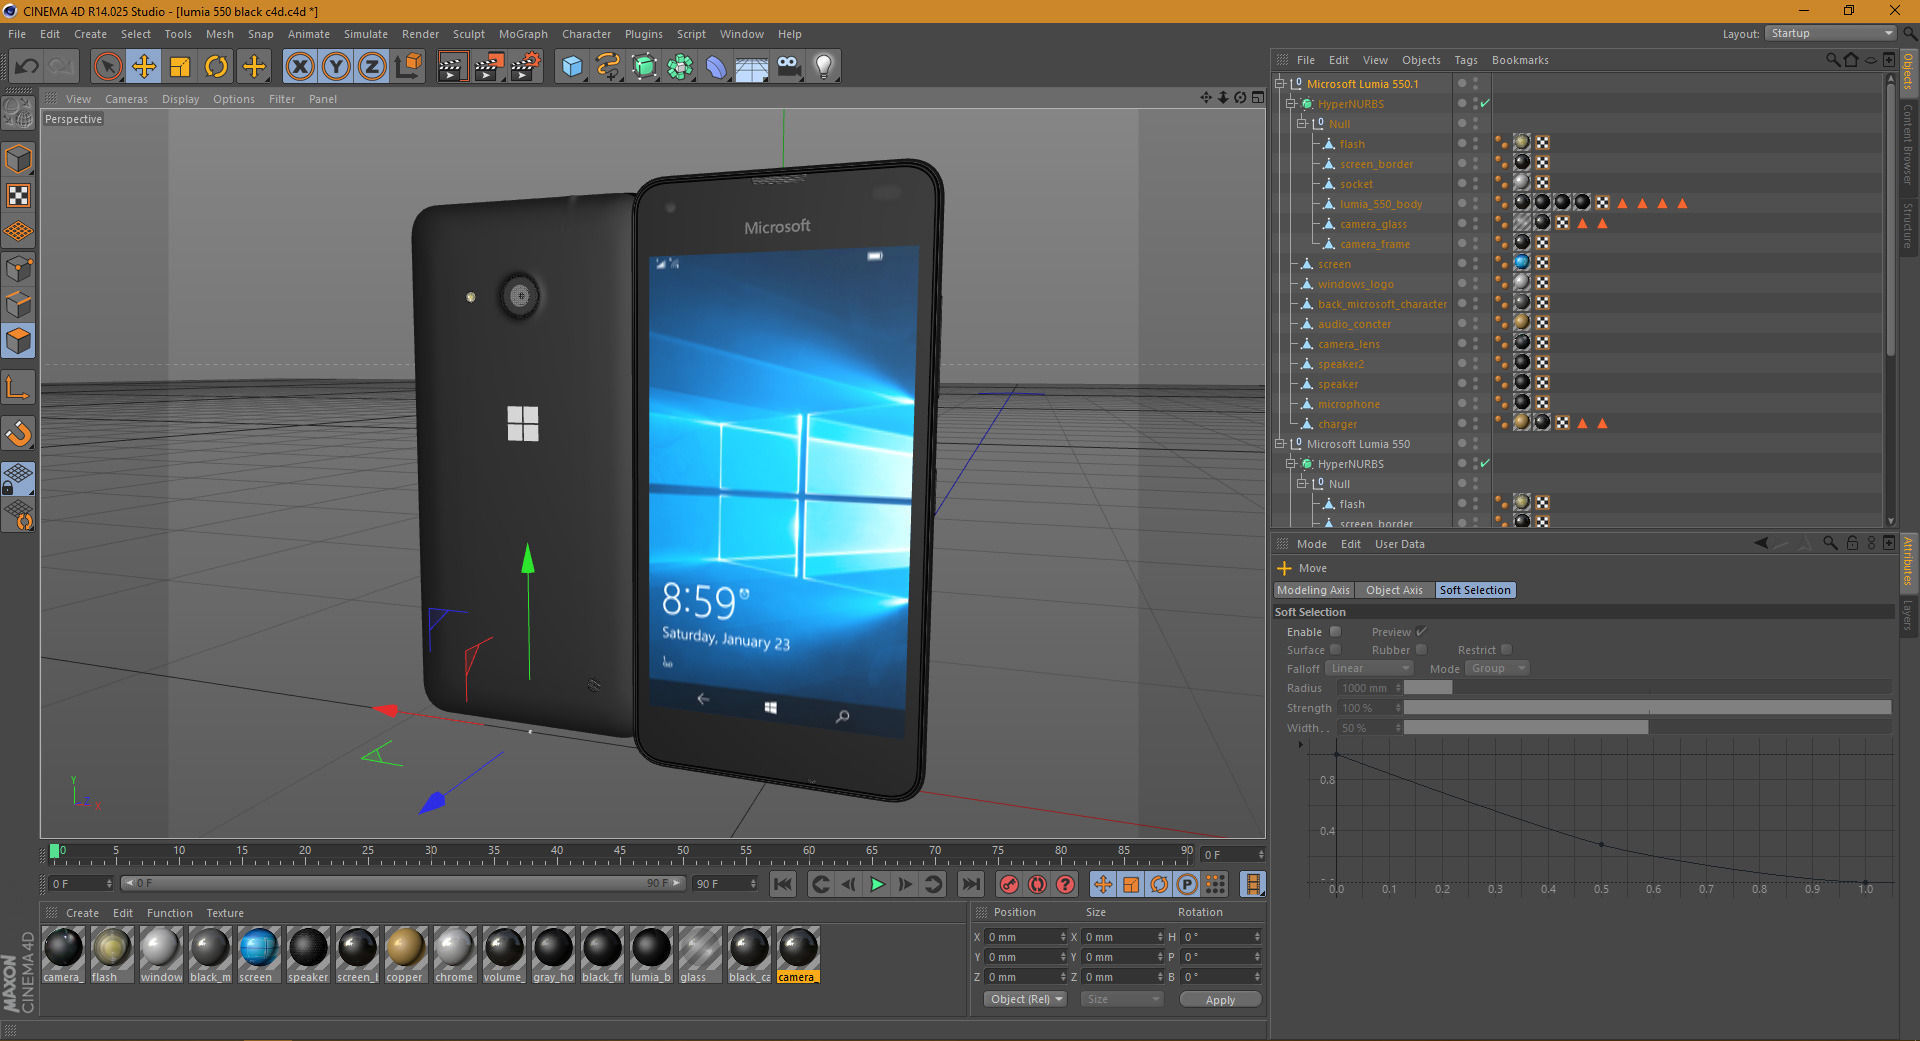The image size is (1920, 1041).
Task: Open the spline pen tool icon
Action: click(608, 67)
